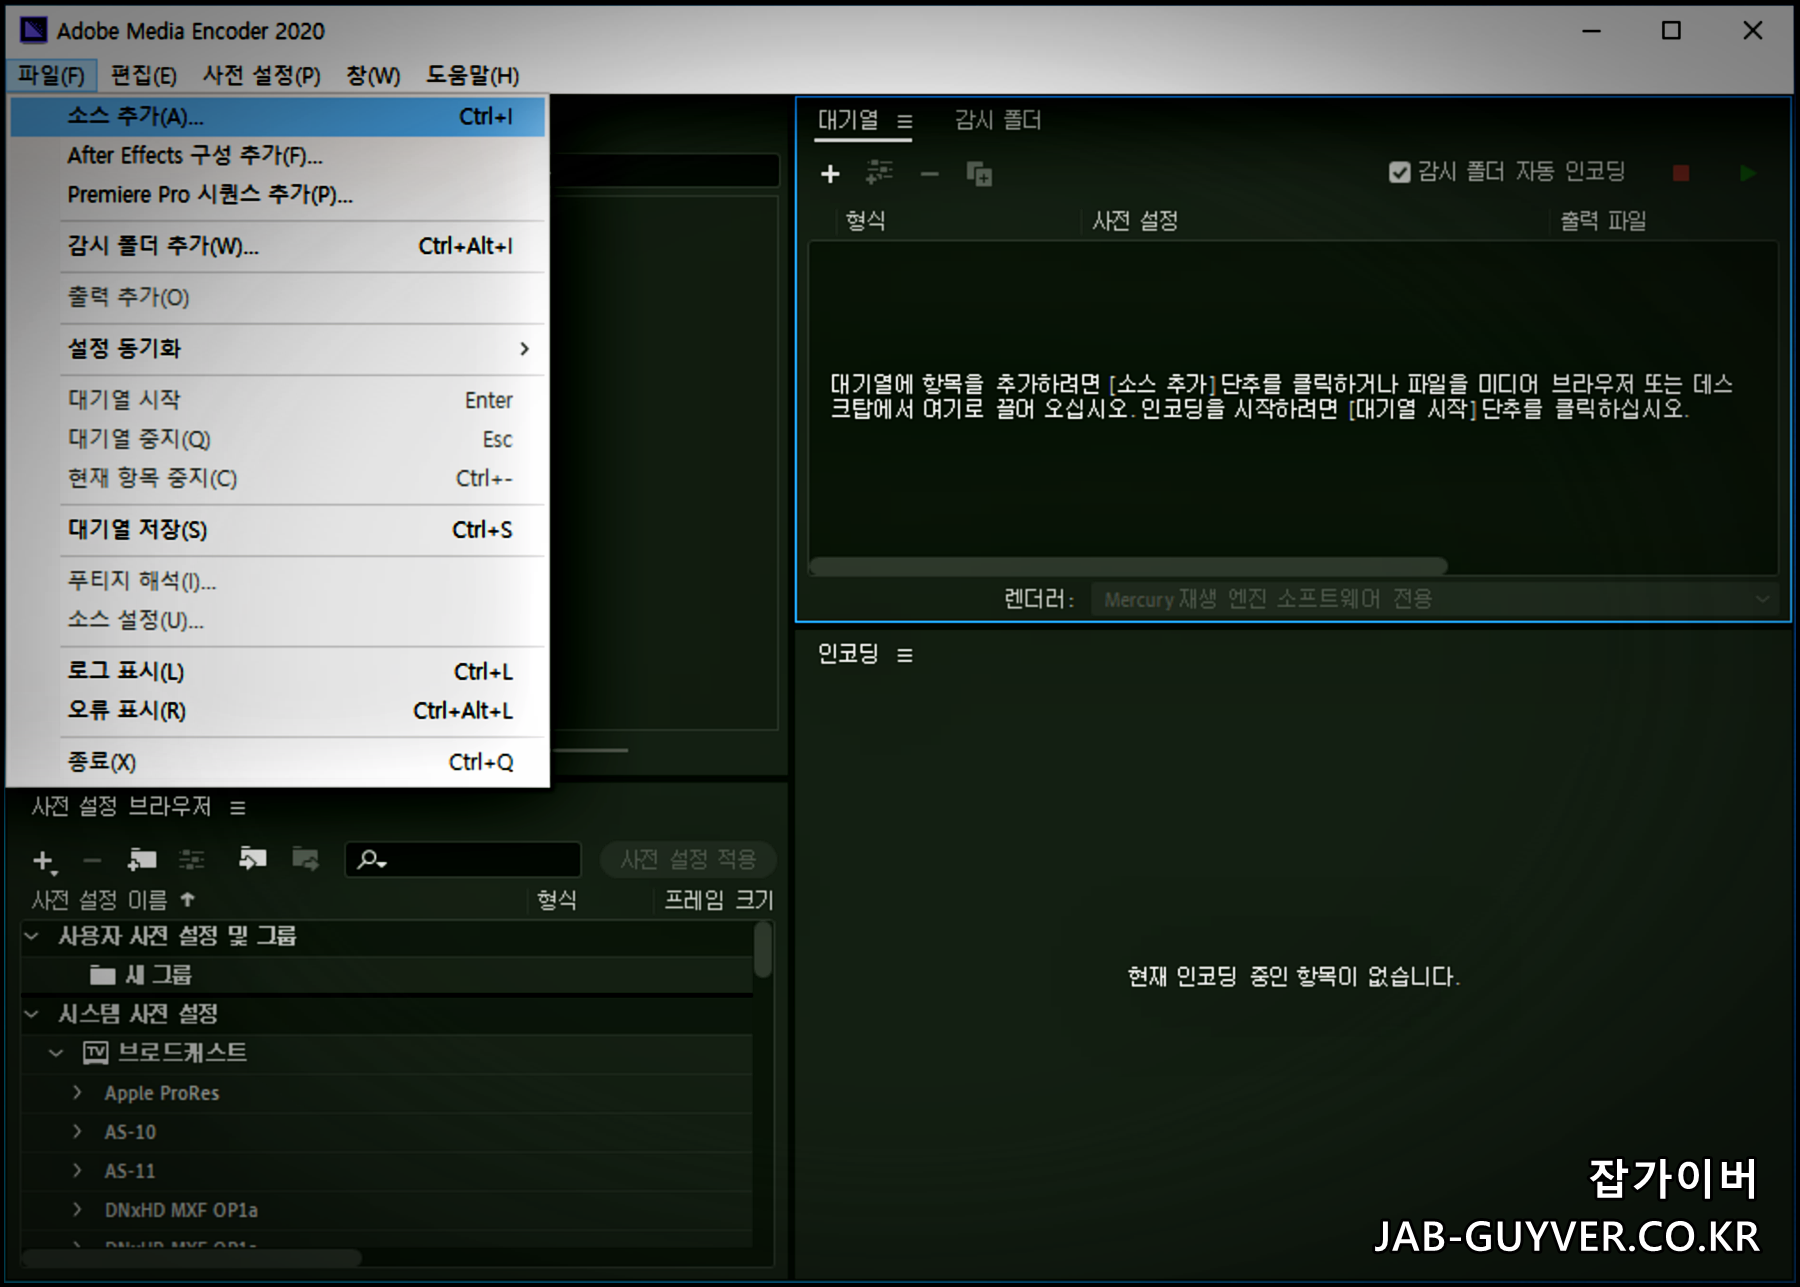
Task: Choose Premiere Pro 시퀀스 추가(P)... menu item
Action: [x=278, y=195]
